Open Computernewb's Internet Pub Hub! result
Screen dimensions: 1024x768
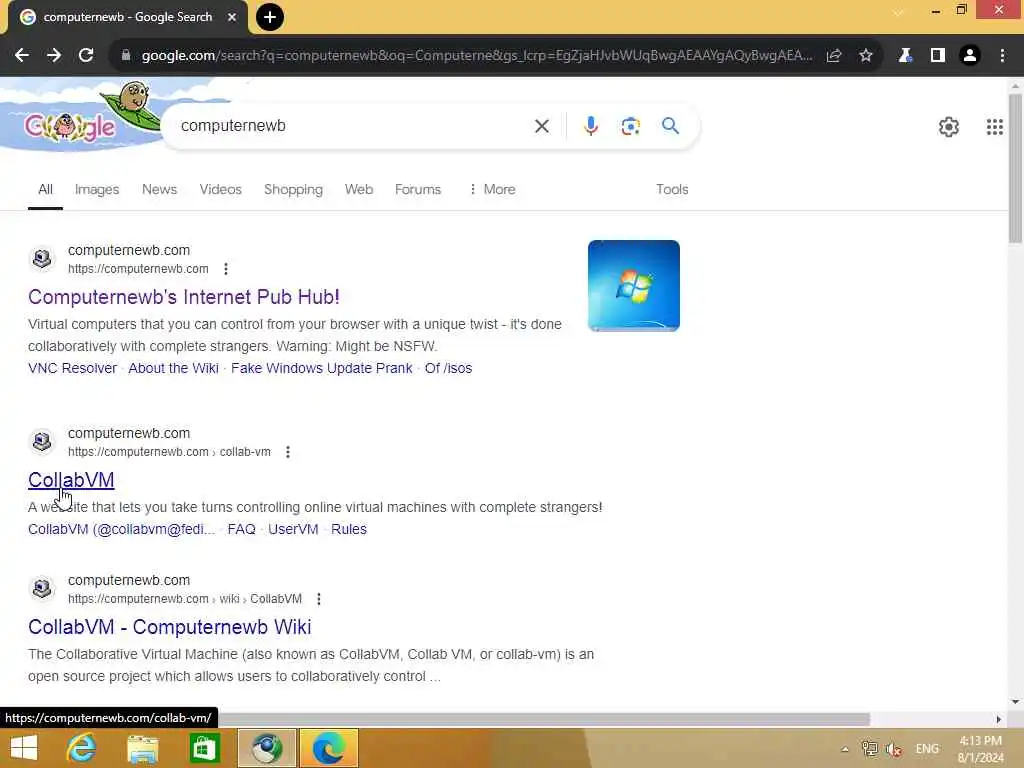(184, 297)
